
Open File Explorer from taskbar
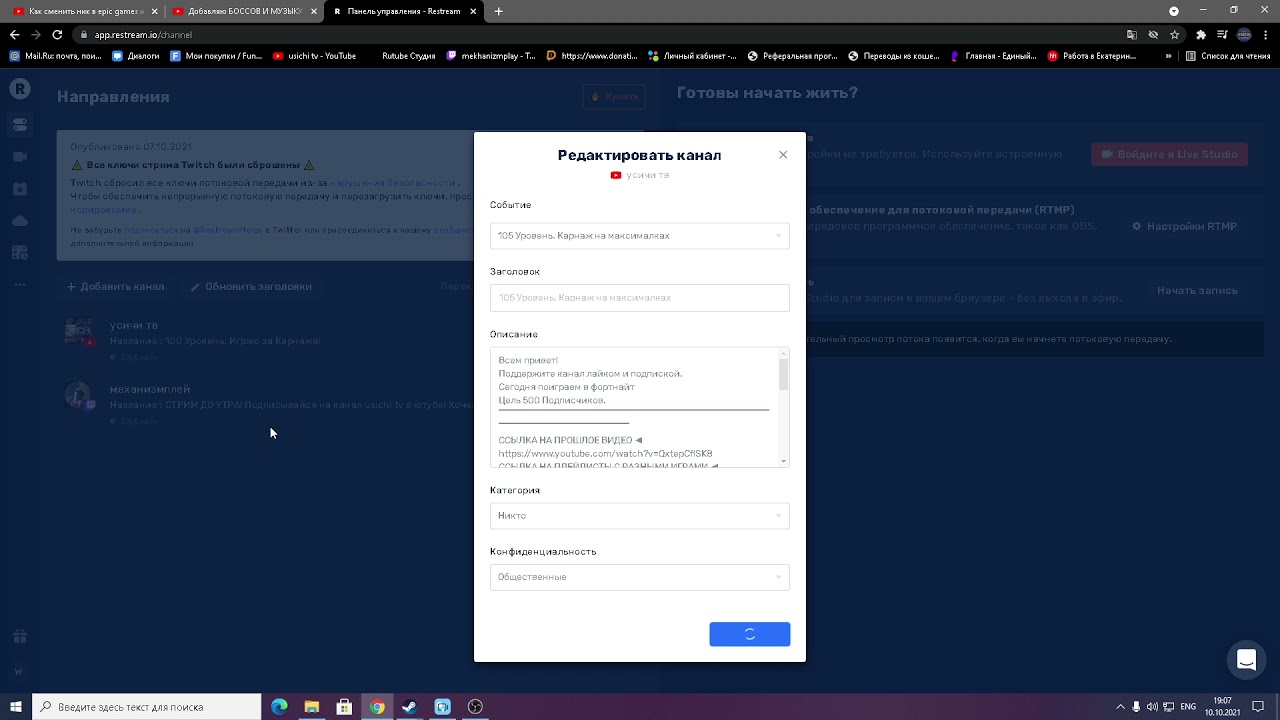(x=312, y=707)
